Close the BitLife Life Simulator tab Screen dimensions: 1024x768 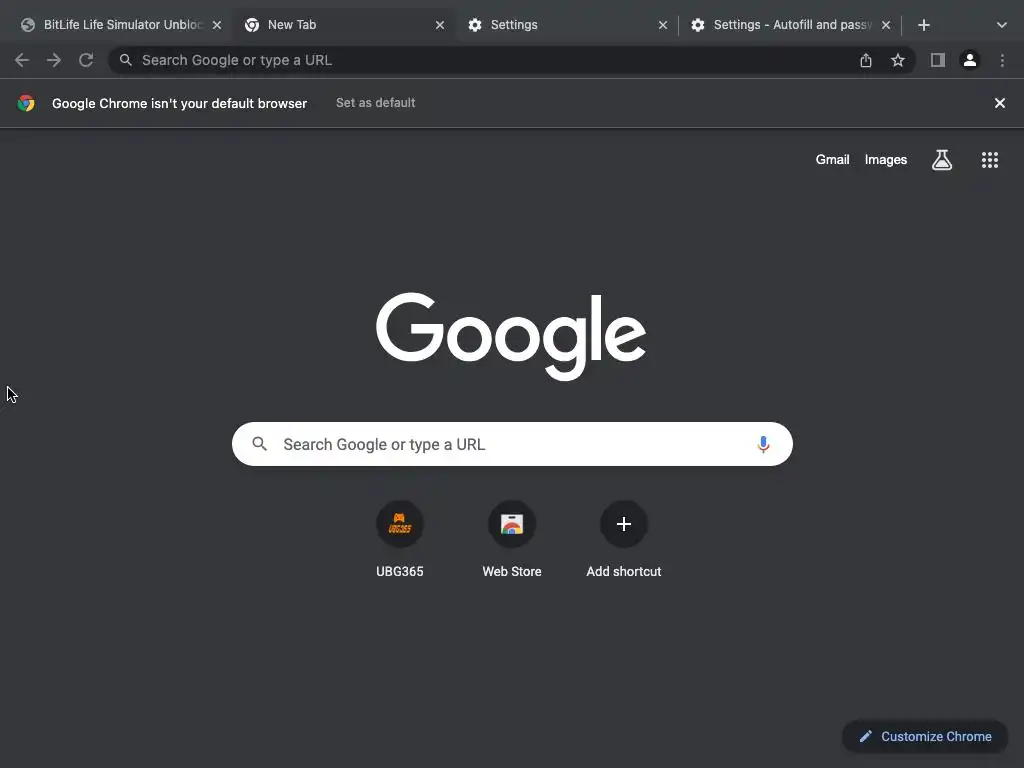(x=217, y=25)
